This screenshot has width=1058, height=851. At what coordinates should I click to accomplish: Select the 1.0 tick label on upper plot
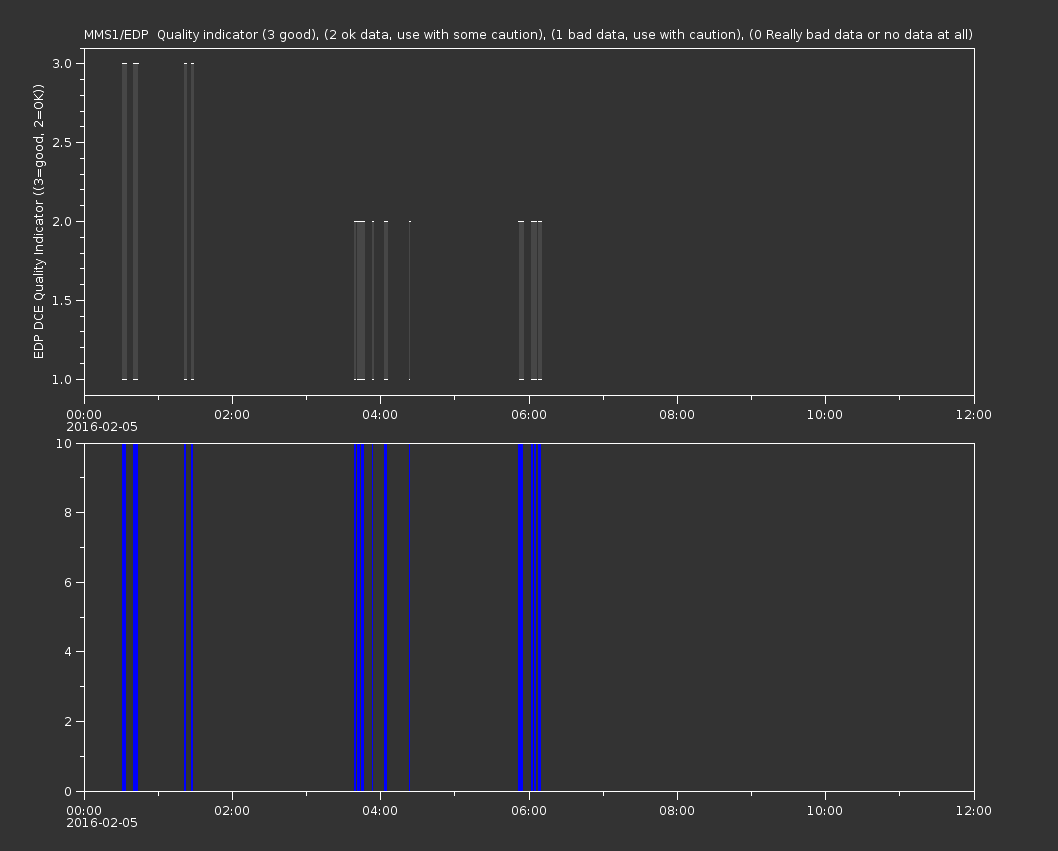(62, 379)
